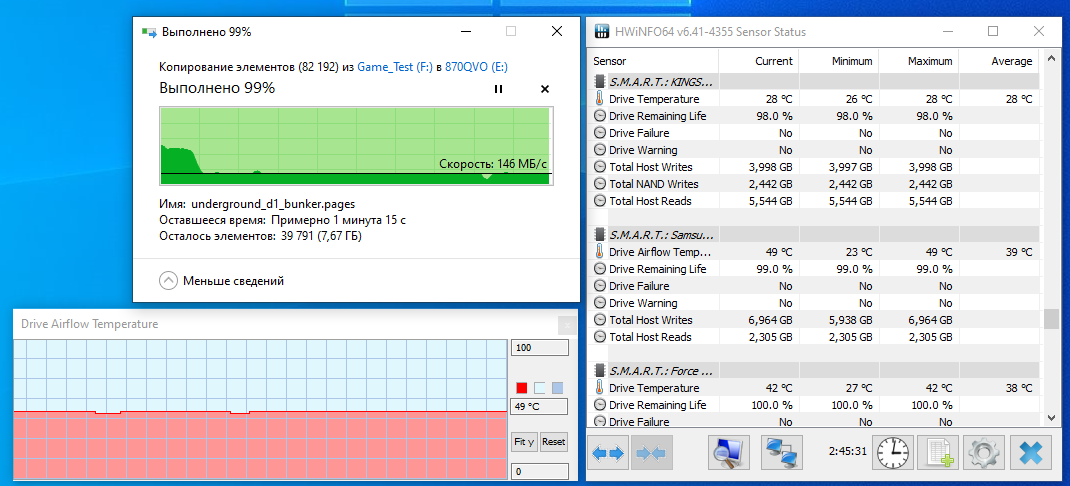Image resolution: width=1070 pixels, height=486 pixels.
Task: Select Kingston Drive Failure row
Action: pyautogui.click(x=813, y=133)
